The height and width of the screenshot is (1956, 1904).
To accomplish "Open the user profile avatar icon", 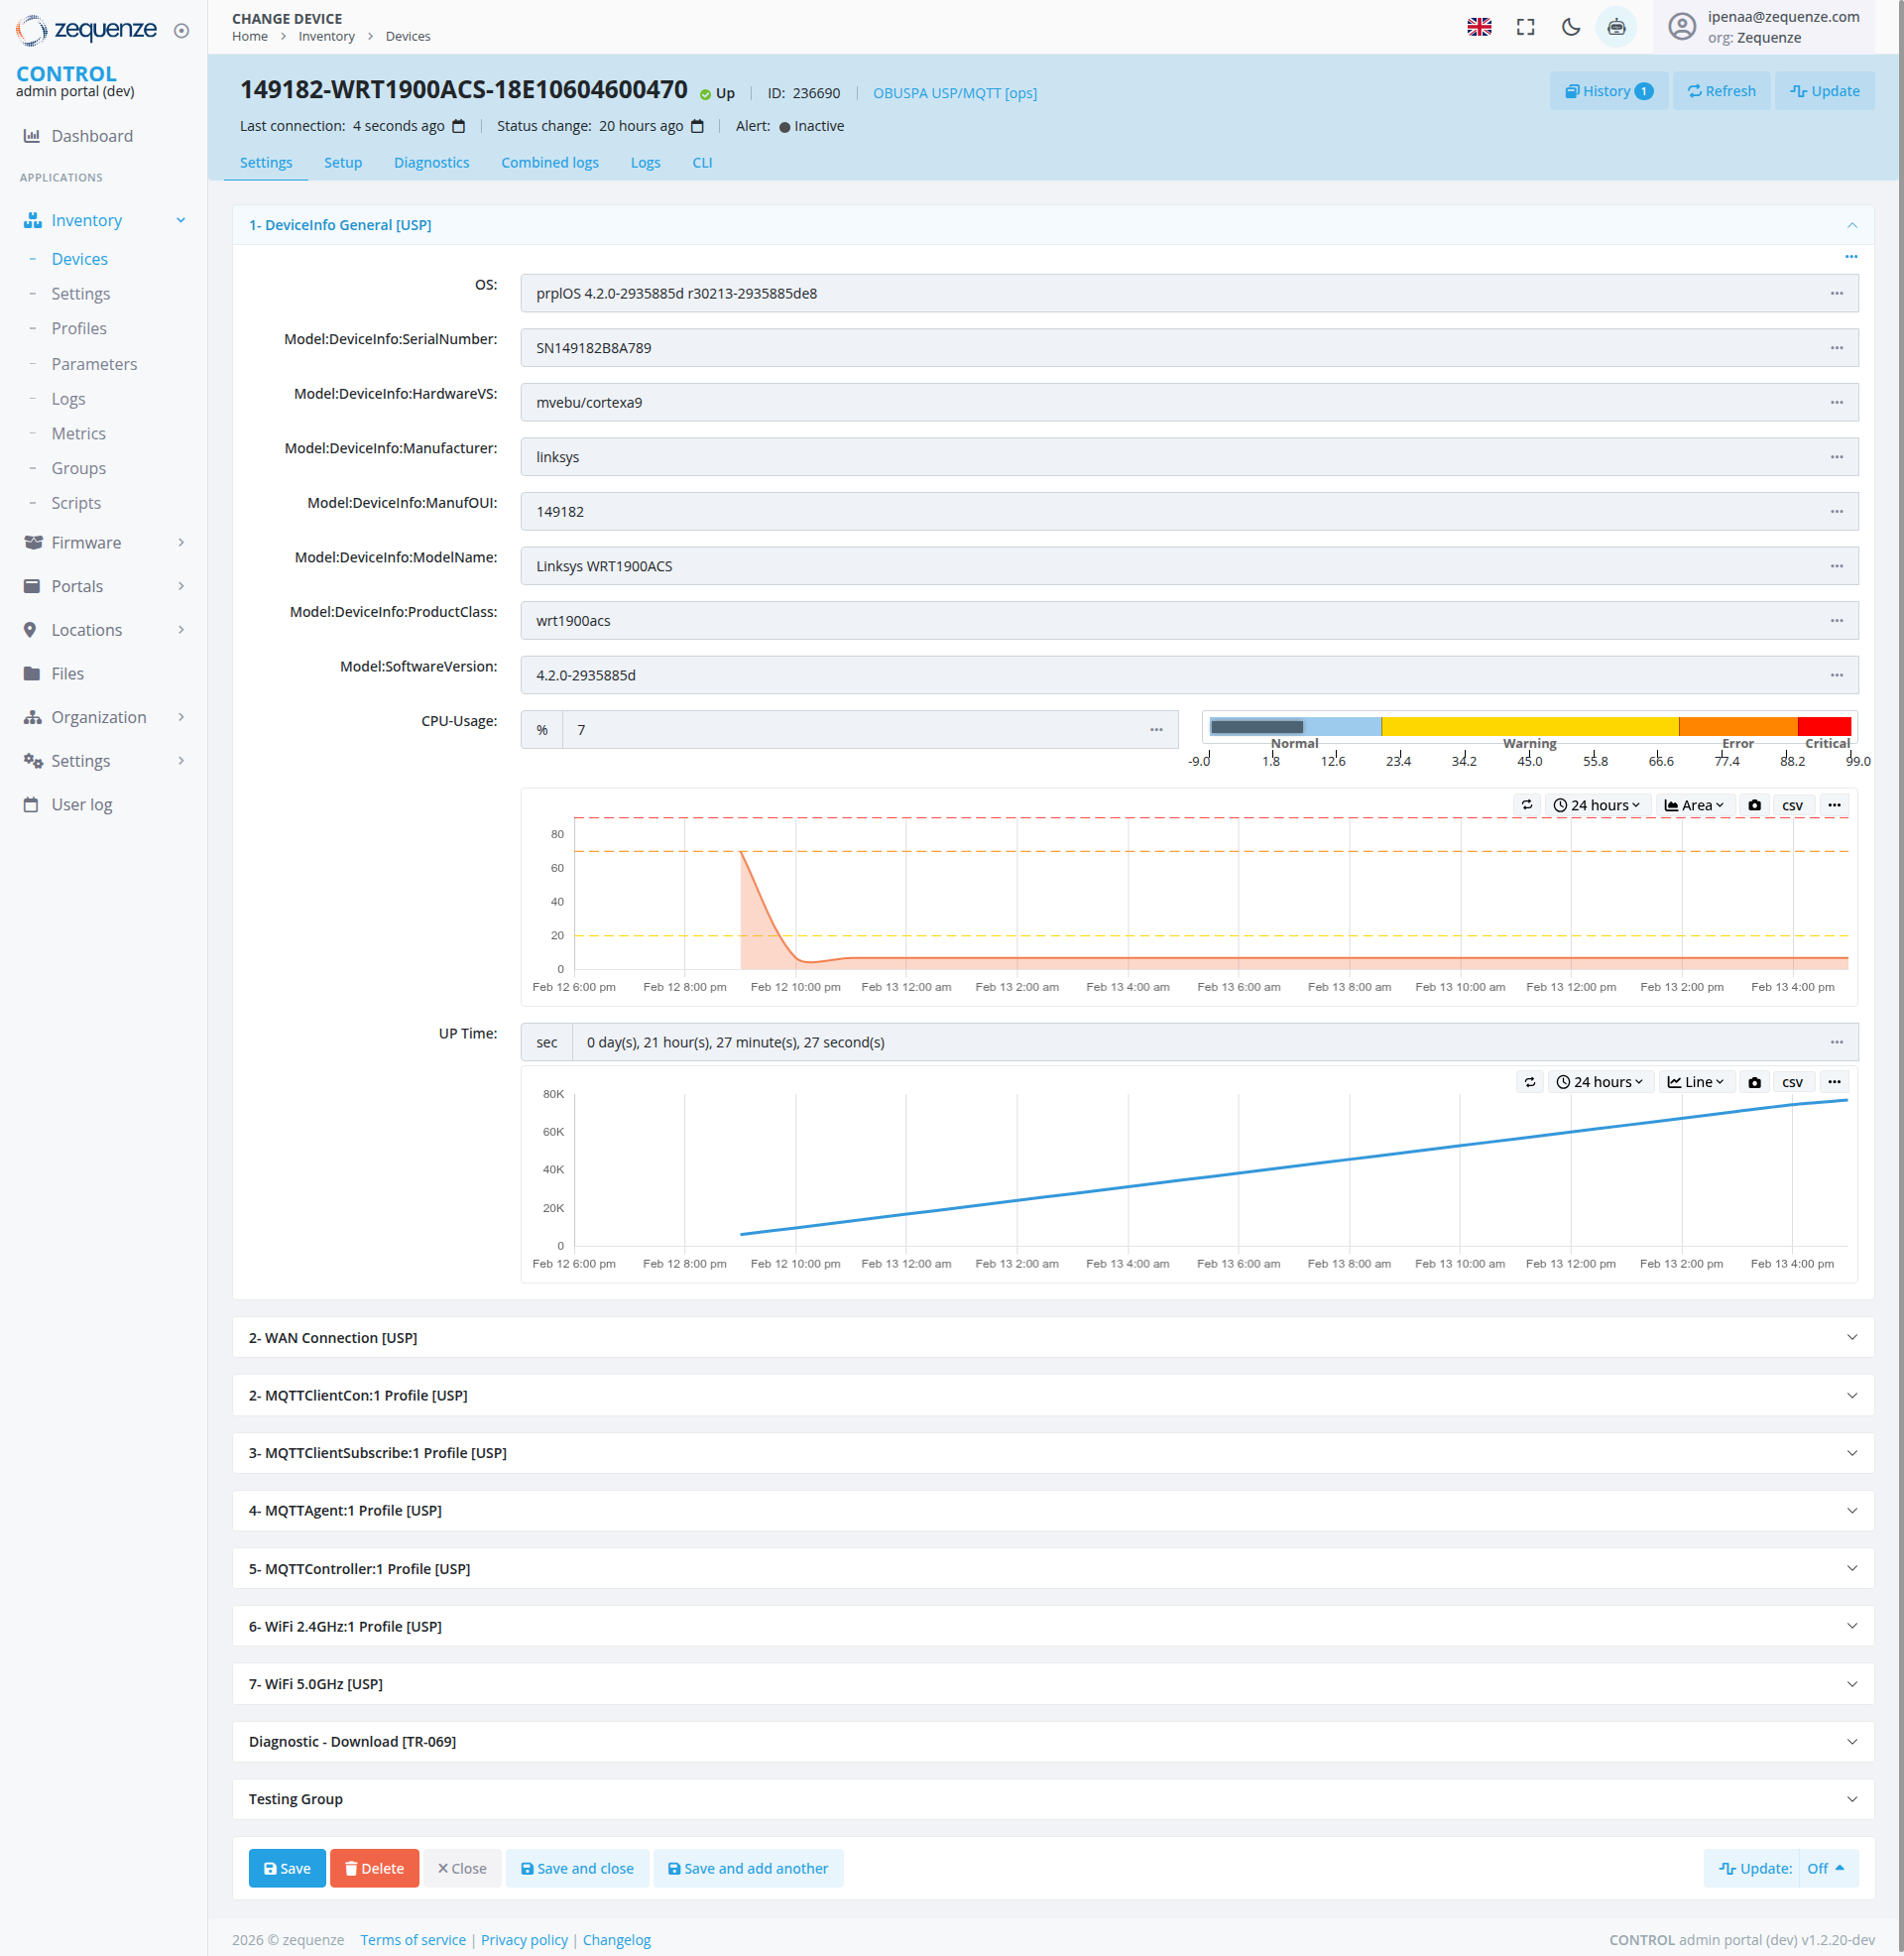I will 1681,27.
